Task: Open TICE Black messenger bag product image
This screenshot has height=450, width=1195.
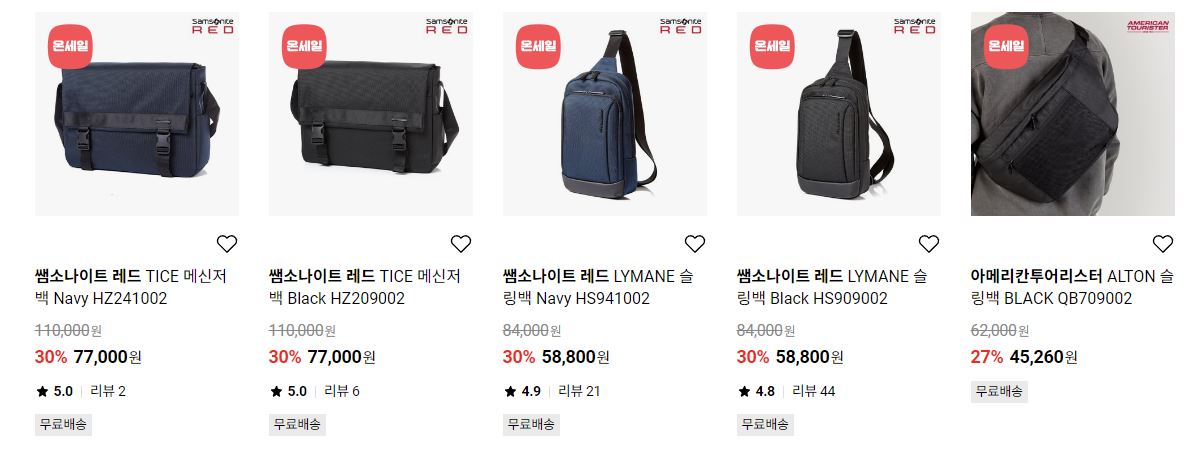Action: (x=371, y=114)
